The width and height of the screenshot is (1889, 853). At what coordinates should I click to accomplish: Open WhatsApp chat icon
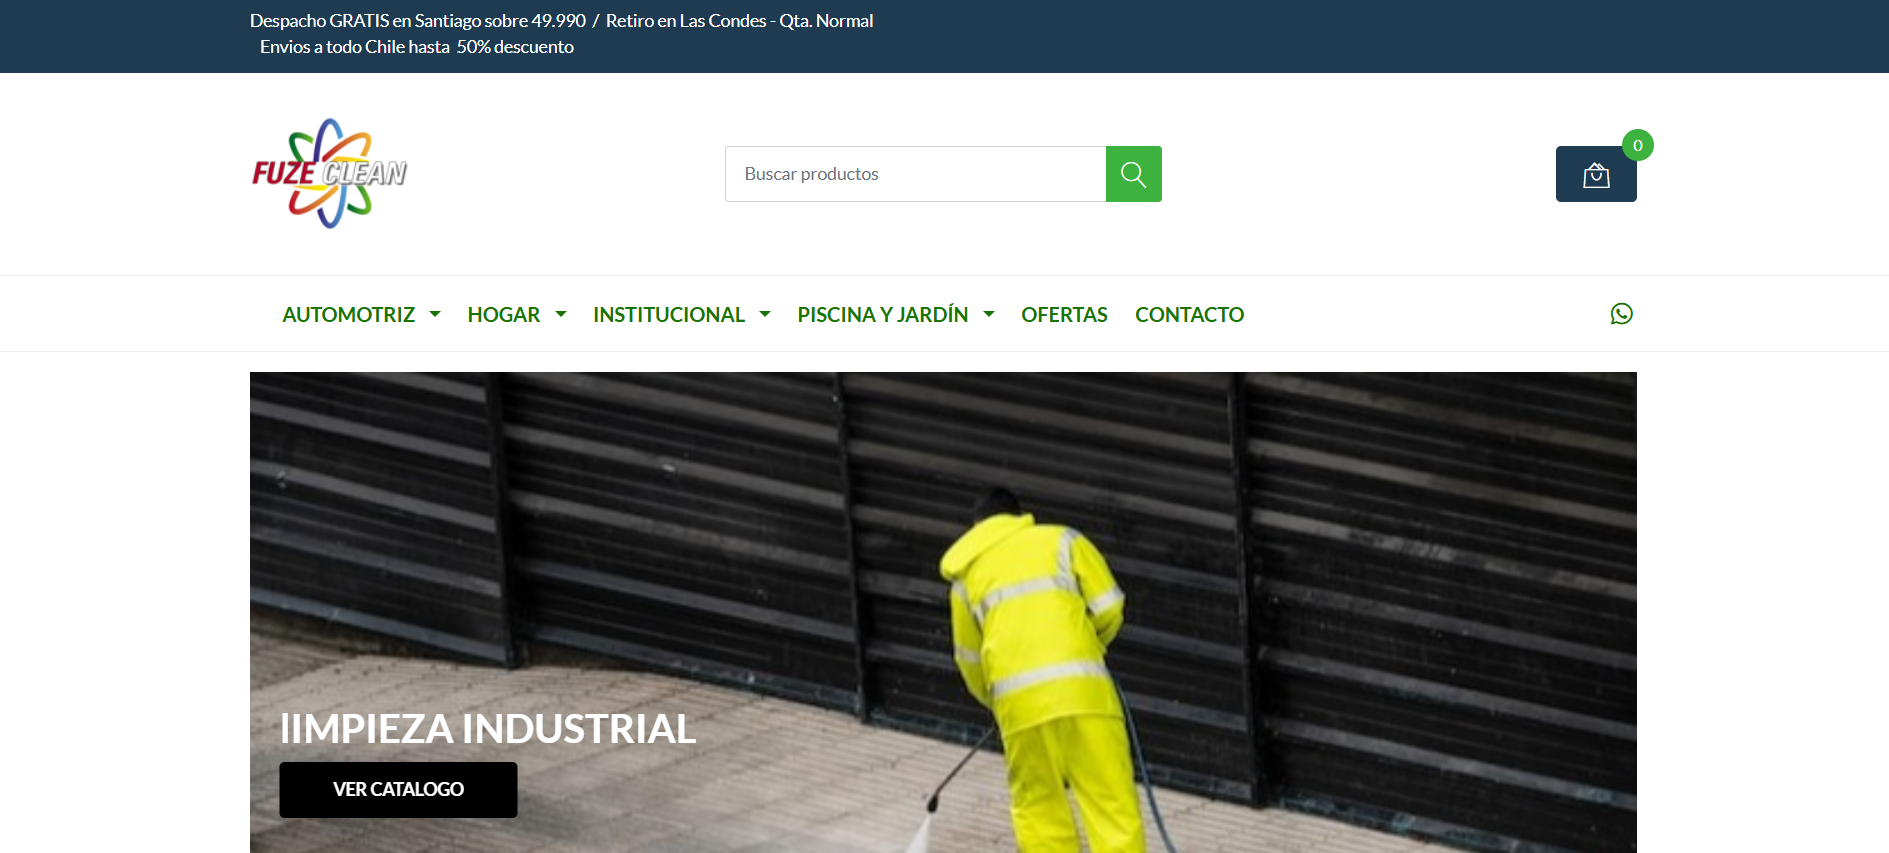coord(1621,314)
